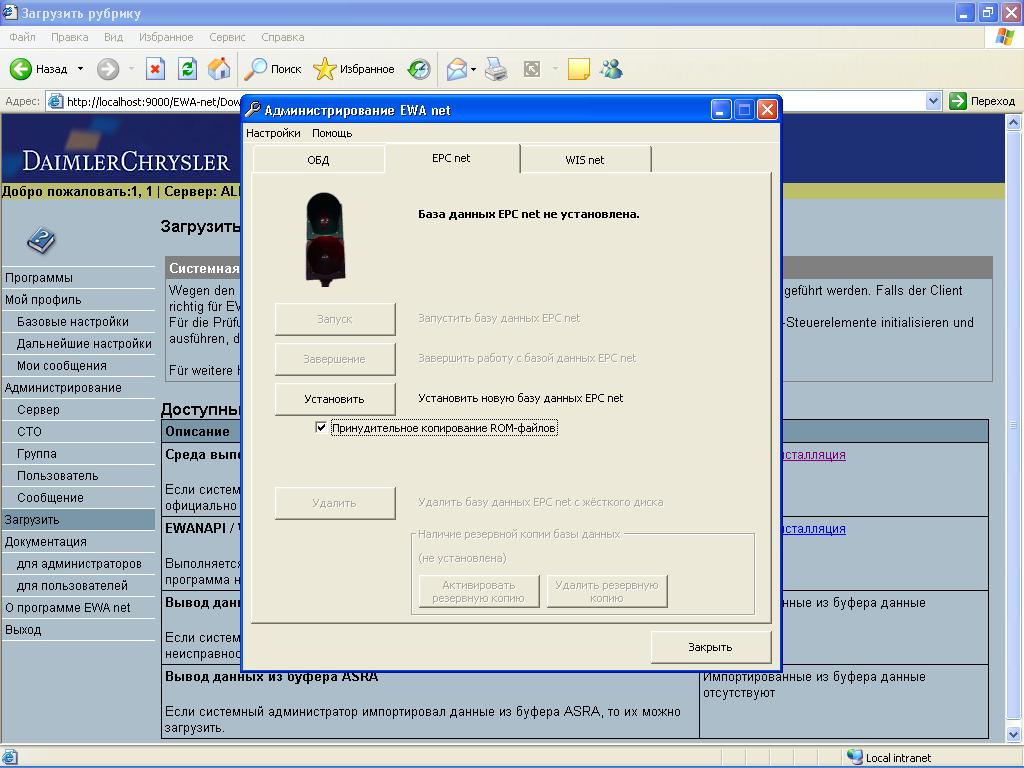Click the Mail envelope icon

[x=456, y=69]
